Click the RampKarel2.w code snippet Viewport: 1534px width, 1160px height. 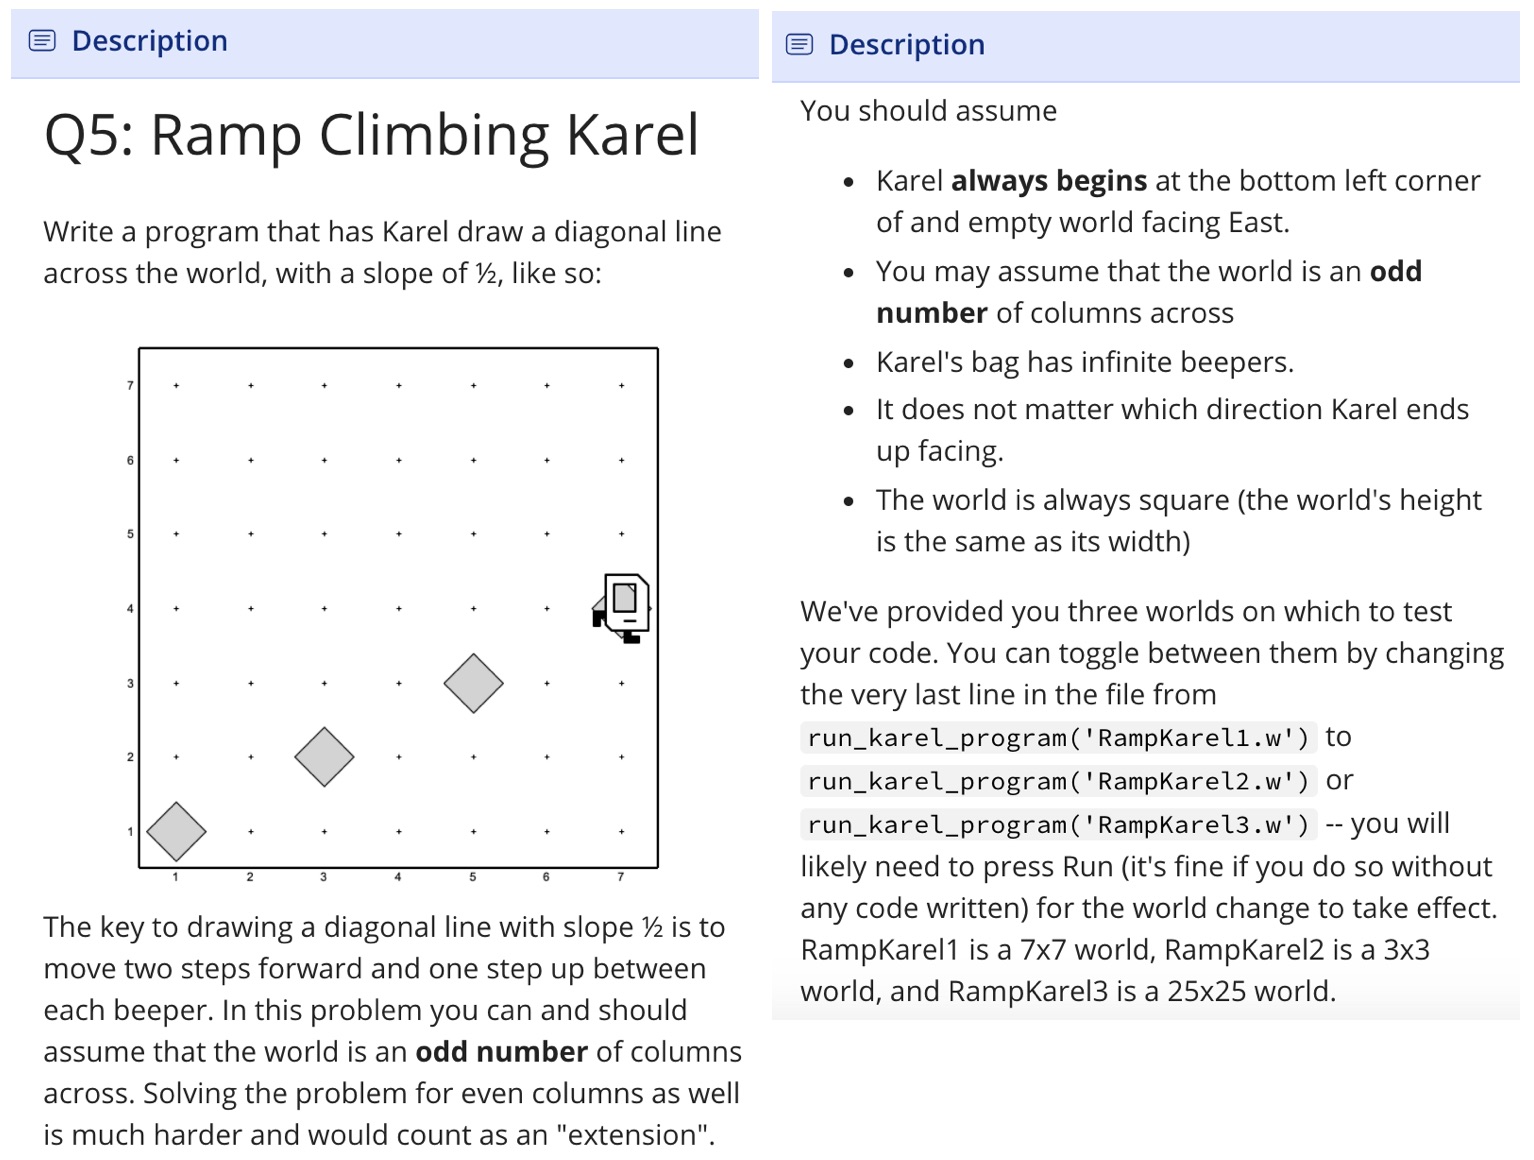pyautogui.click(x=1058, y=781)
